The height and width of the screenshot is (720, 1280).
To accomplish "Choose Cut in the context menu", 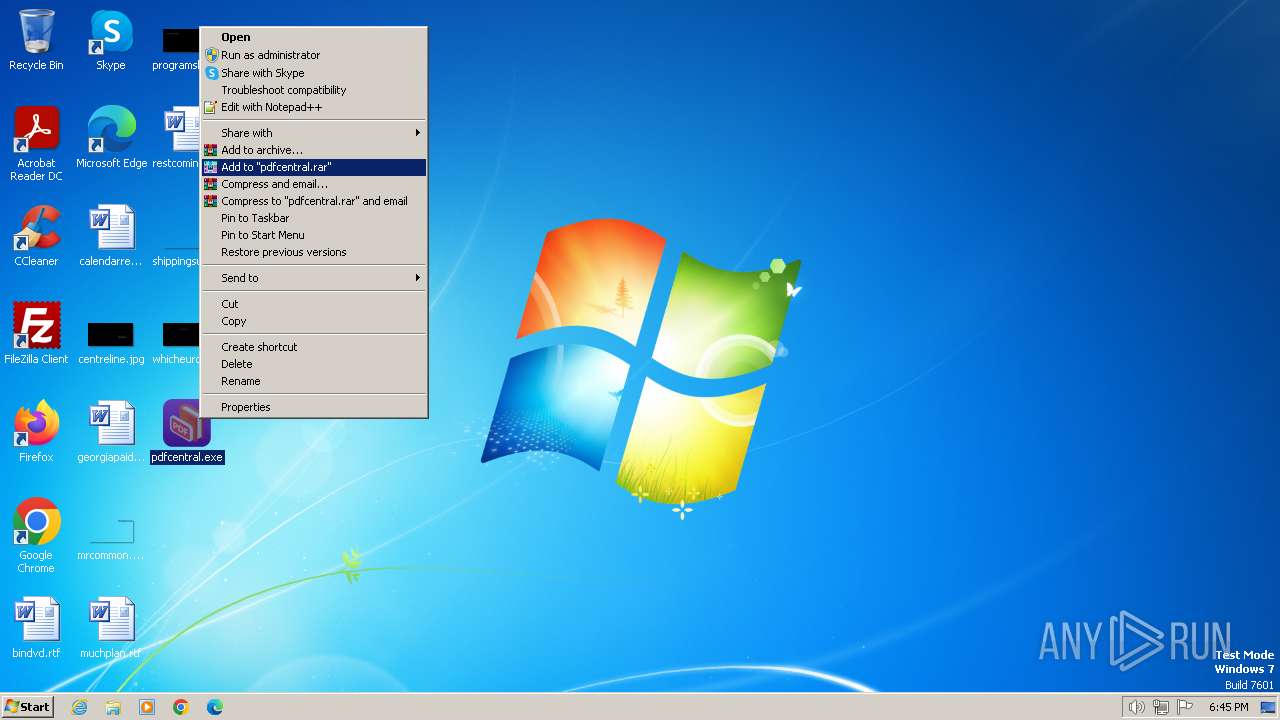I will pos(314,304).
